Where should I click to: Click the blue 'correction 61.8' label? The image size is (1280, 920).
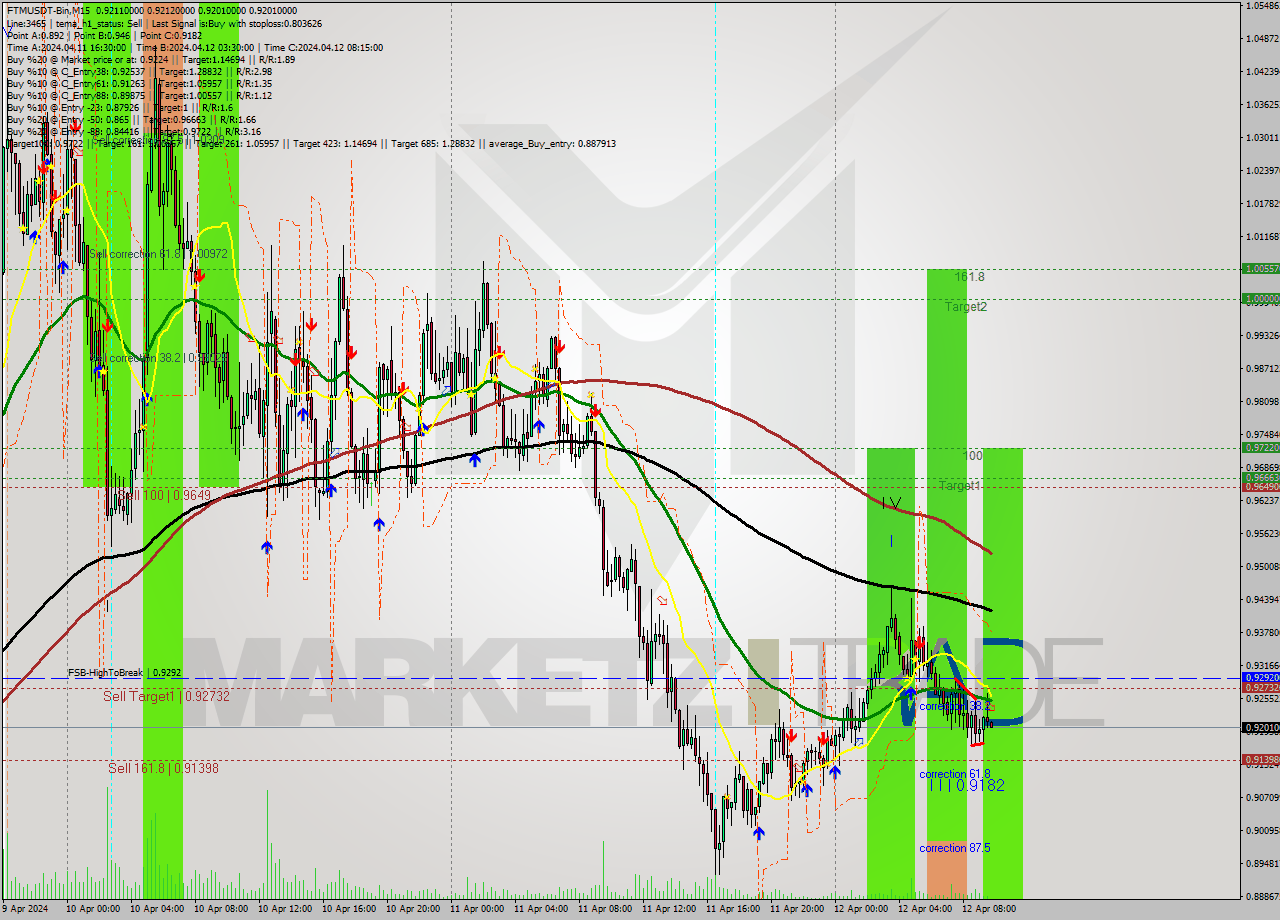(x=955, y=774)
